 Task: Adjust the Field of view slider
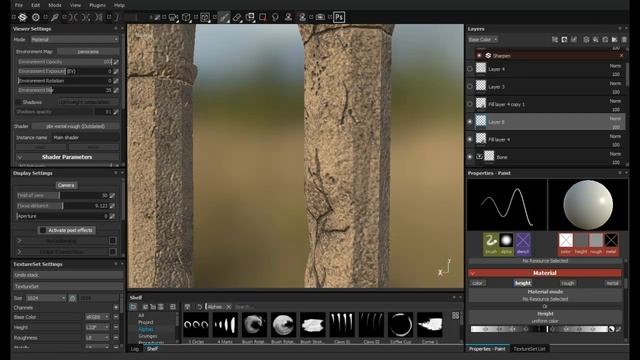point(63,196)
